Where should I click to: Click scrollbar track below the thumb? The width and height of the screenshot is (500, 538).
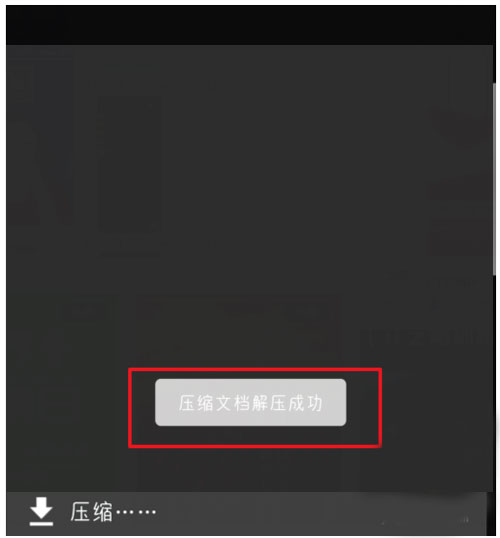[494, 377]
